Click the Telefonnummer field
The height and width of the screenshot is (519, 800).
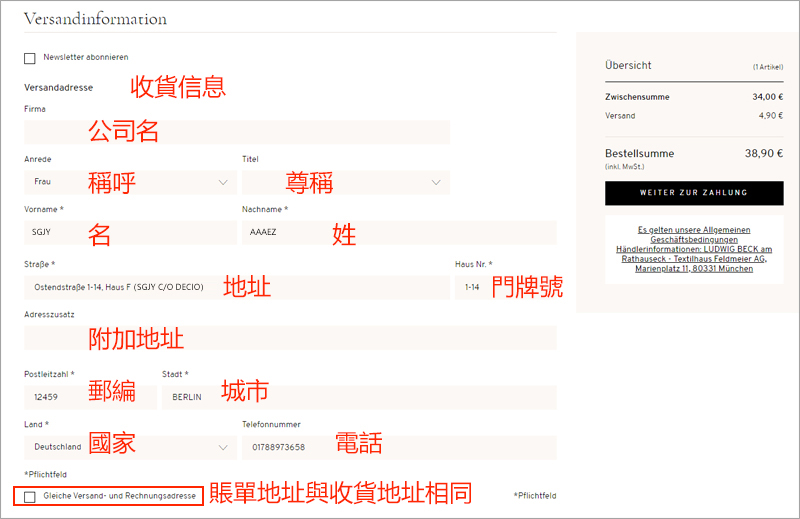click(399, 447)
